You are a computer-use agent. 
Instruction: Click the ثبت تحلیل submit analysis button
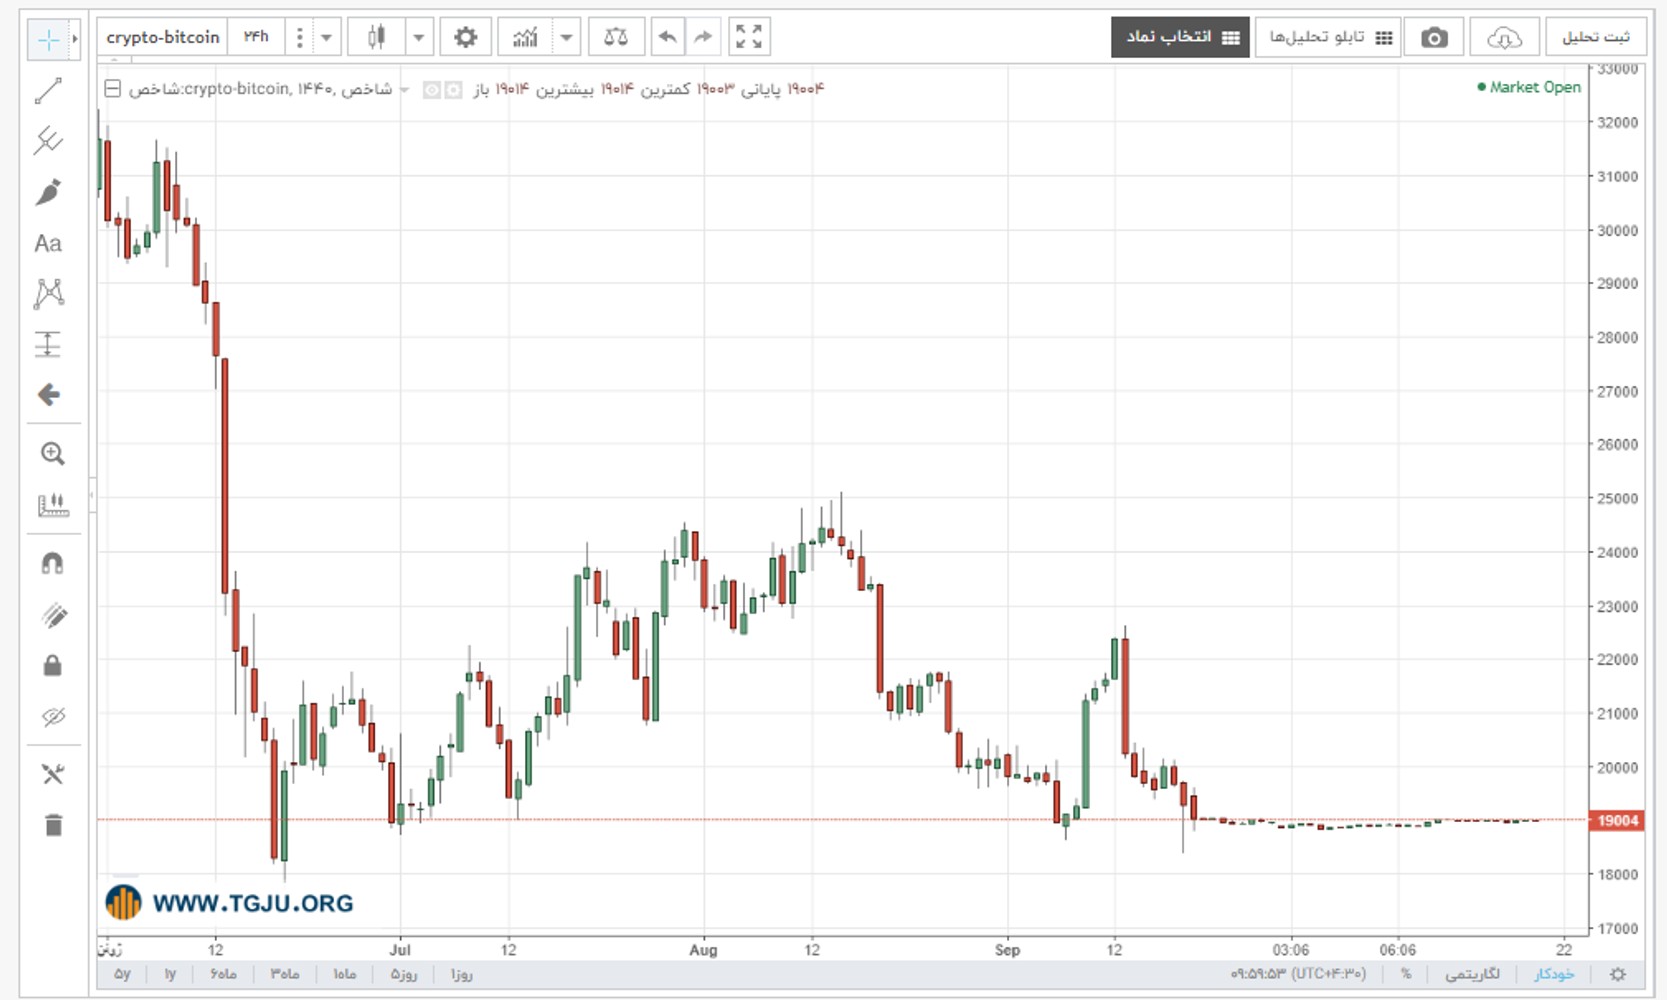pyautogui.click(x=1596, y=37)
